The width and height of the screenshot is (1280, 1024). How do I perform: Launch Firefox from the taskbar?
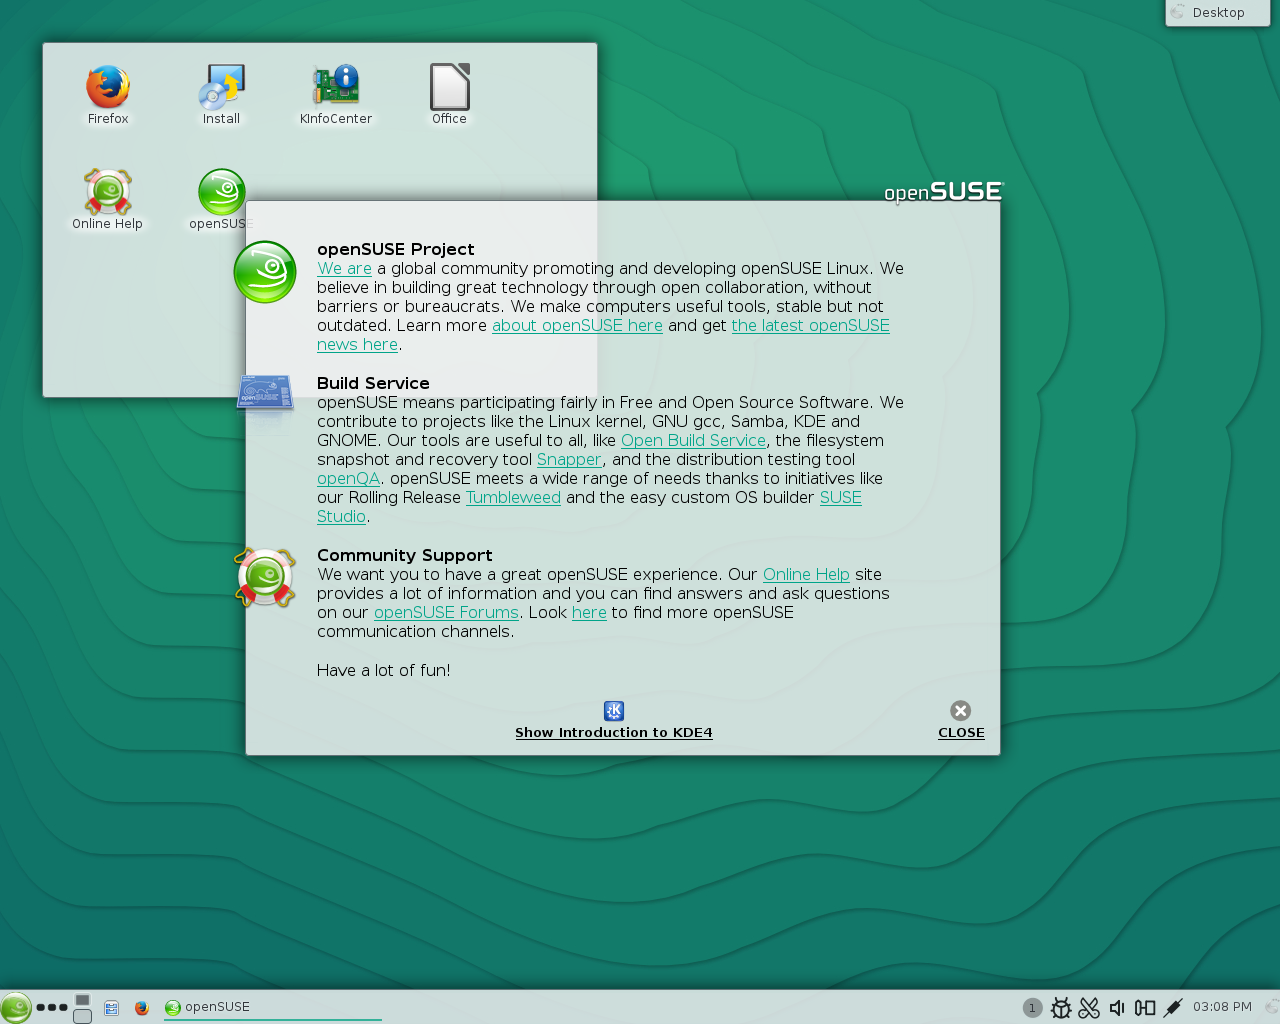pos(142,1008)
